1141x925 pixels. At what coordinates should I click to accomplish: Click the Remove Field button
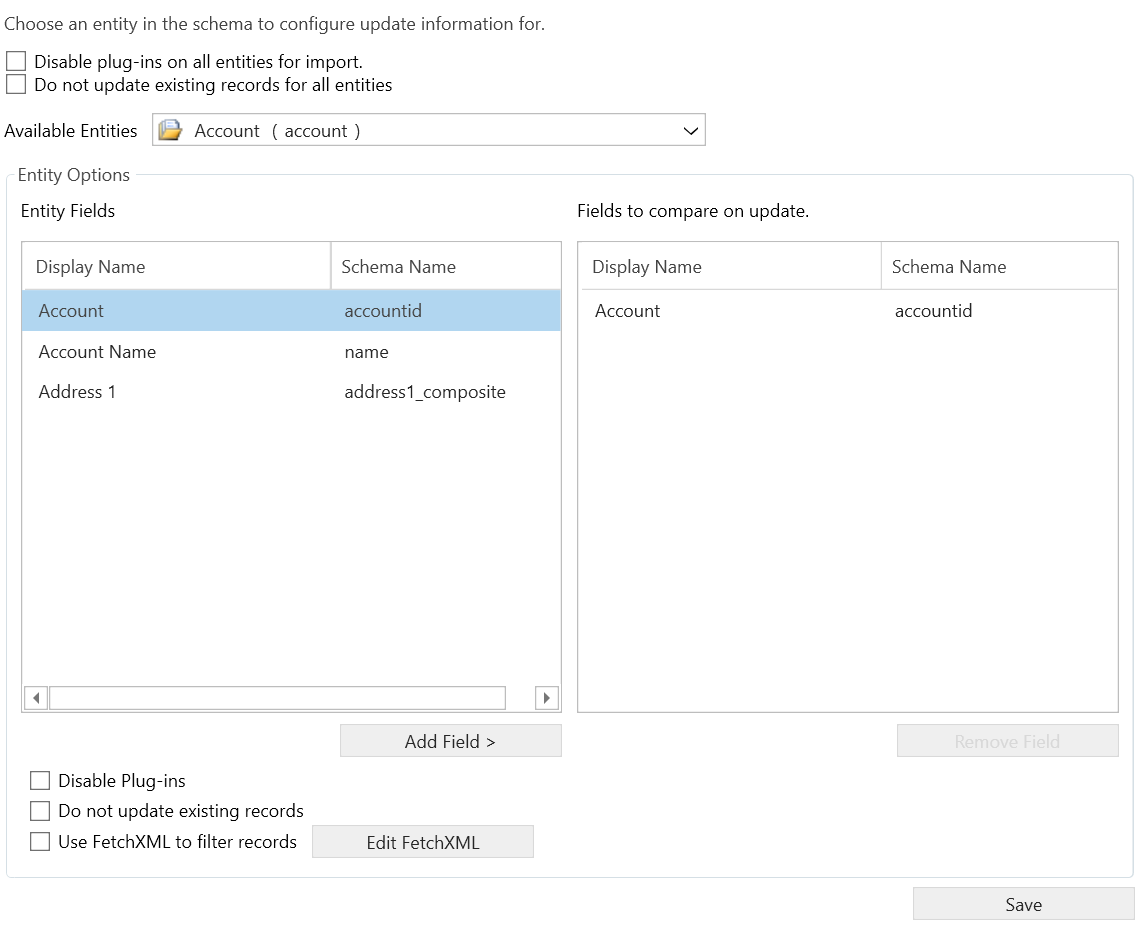1007,741
